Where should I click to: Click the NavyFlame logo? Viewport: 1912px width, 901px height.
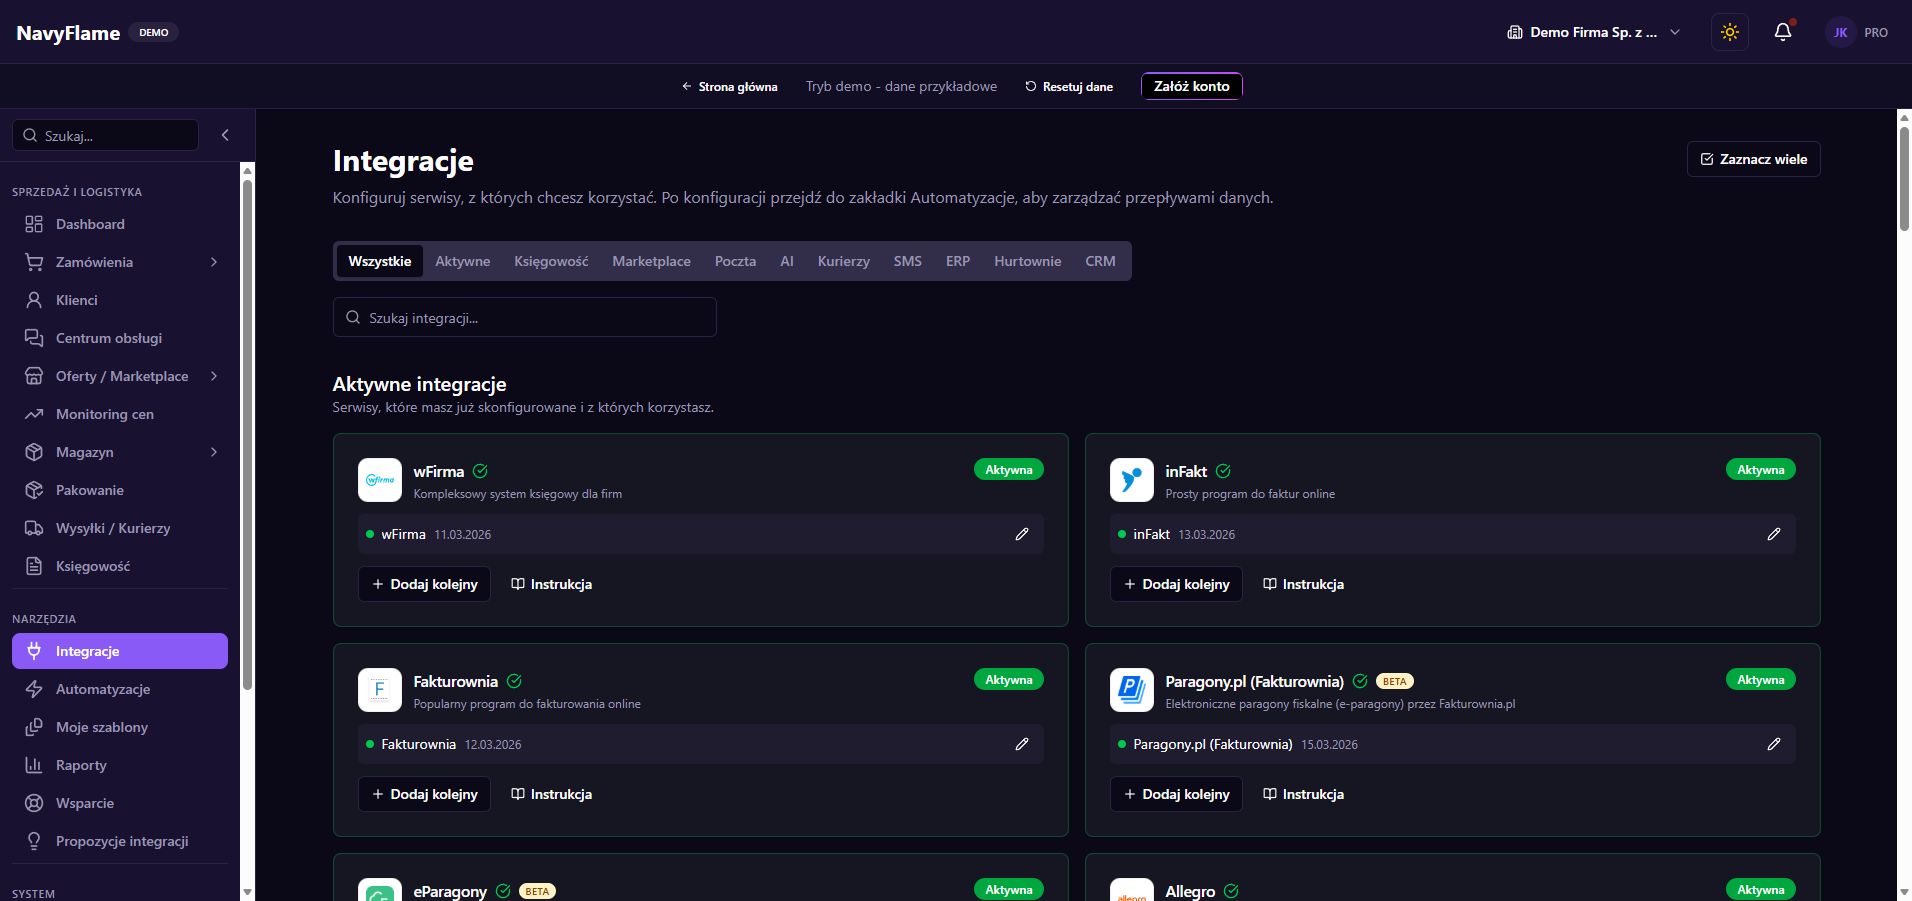(x=68, y=33)
